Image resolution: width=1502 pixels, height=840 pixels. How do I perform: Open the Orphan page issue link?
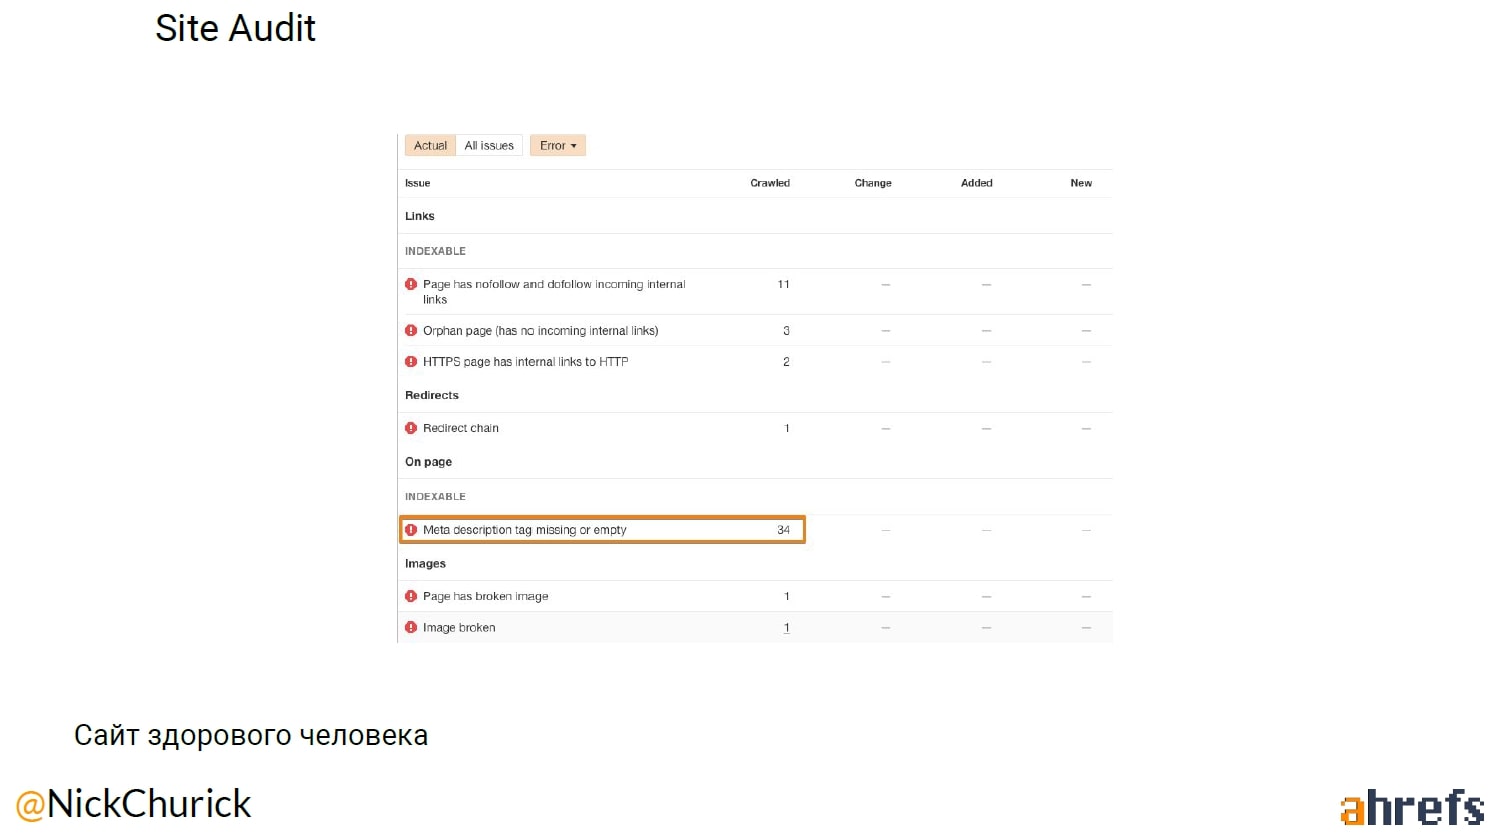tap(540, 331)
